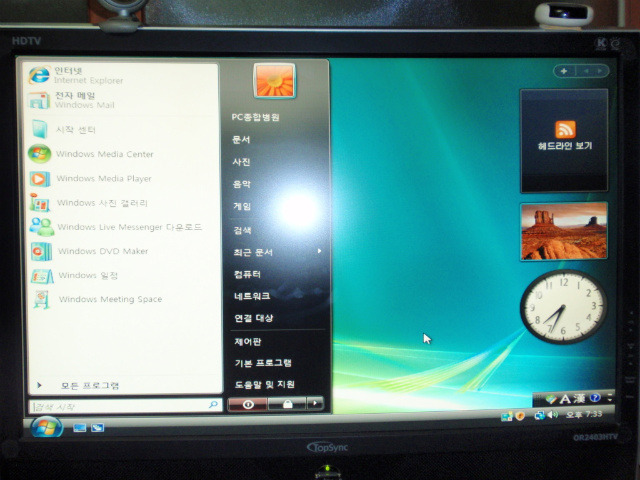Go to previous sidebar gadgets page arrow
Image resolution: width=640 pixels, height=480 pixels.
point(586,71)
